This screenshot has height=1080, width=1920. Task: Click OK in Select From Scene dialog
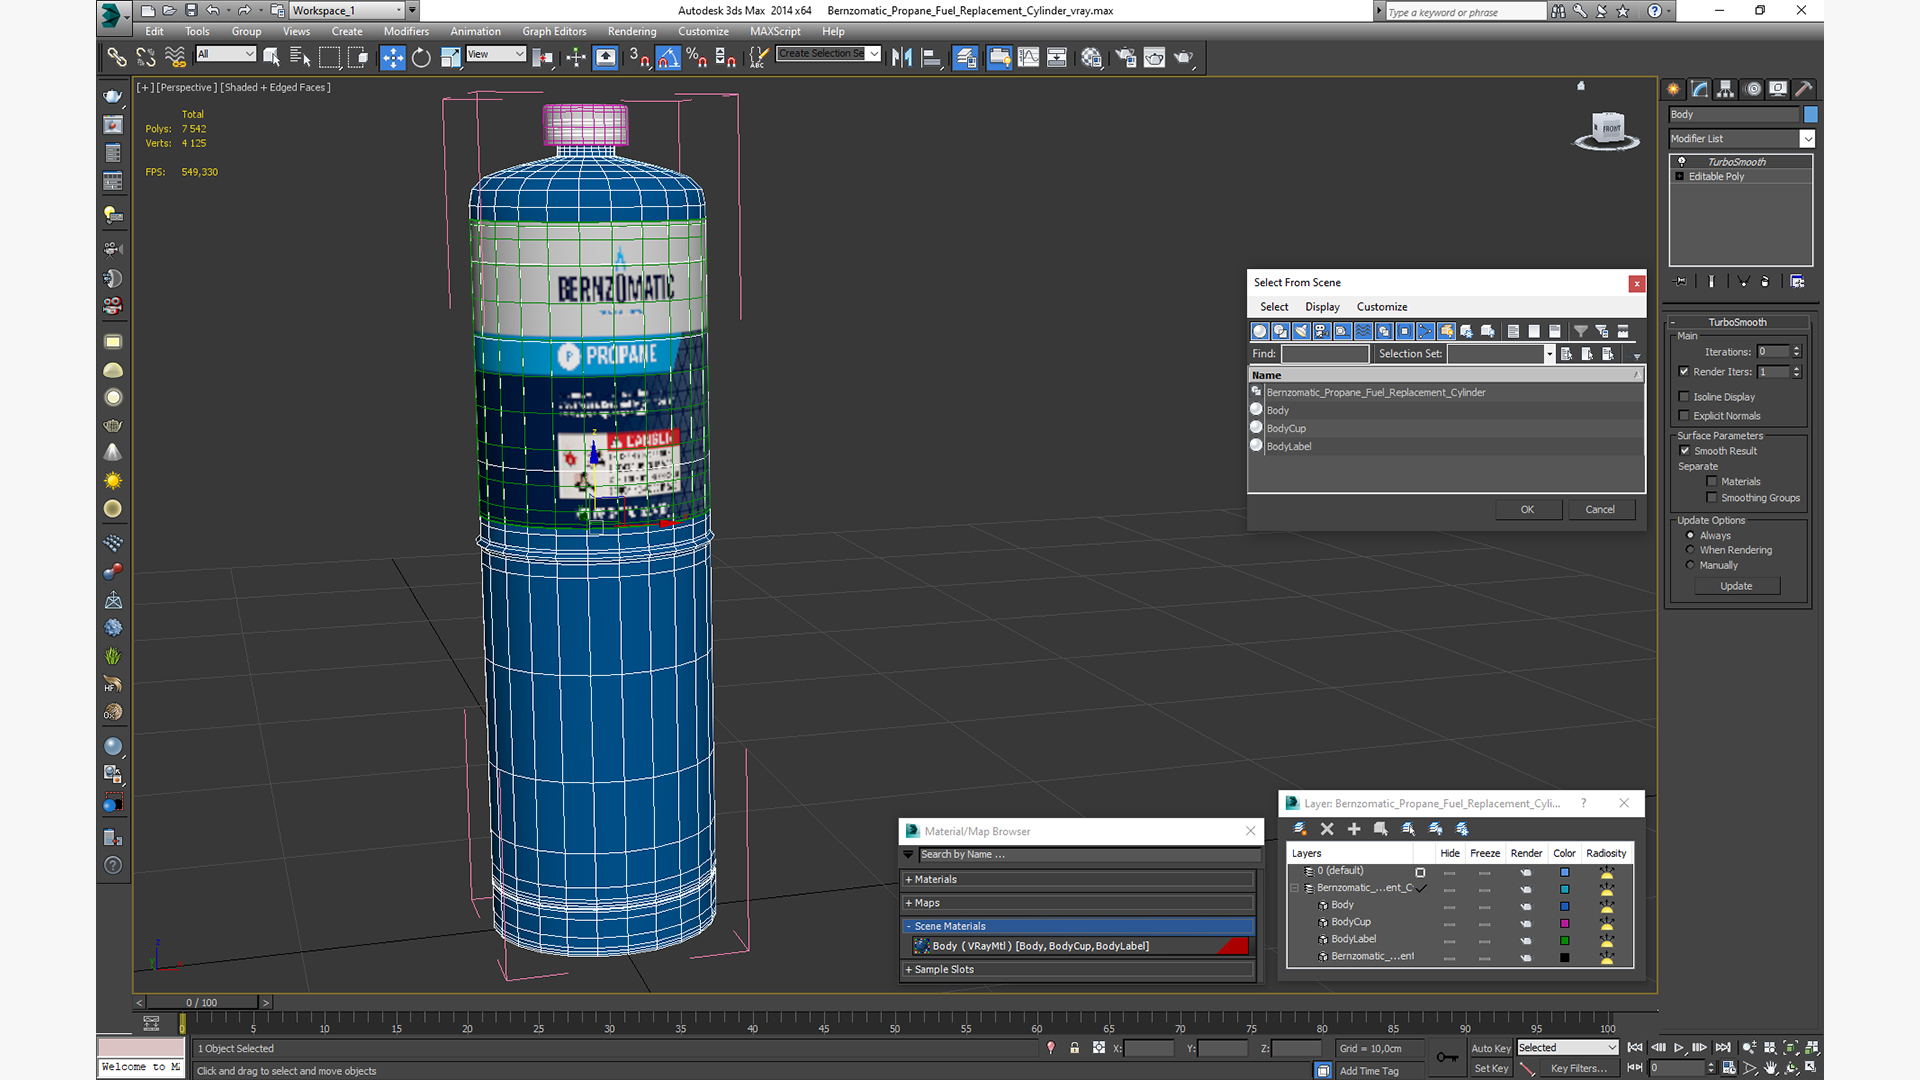[x=1527, y=510]
